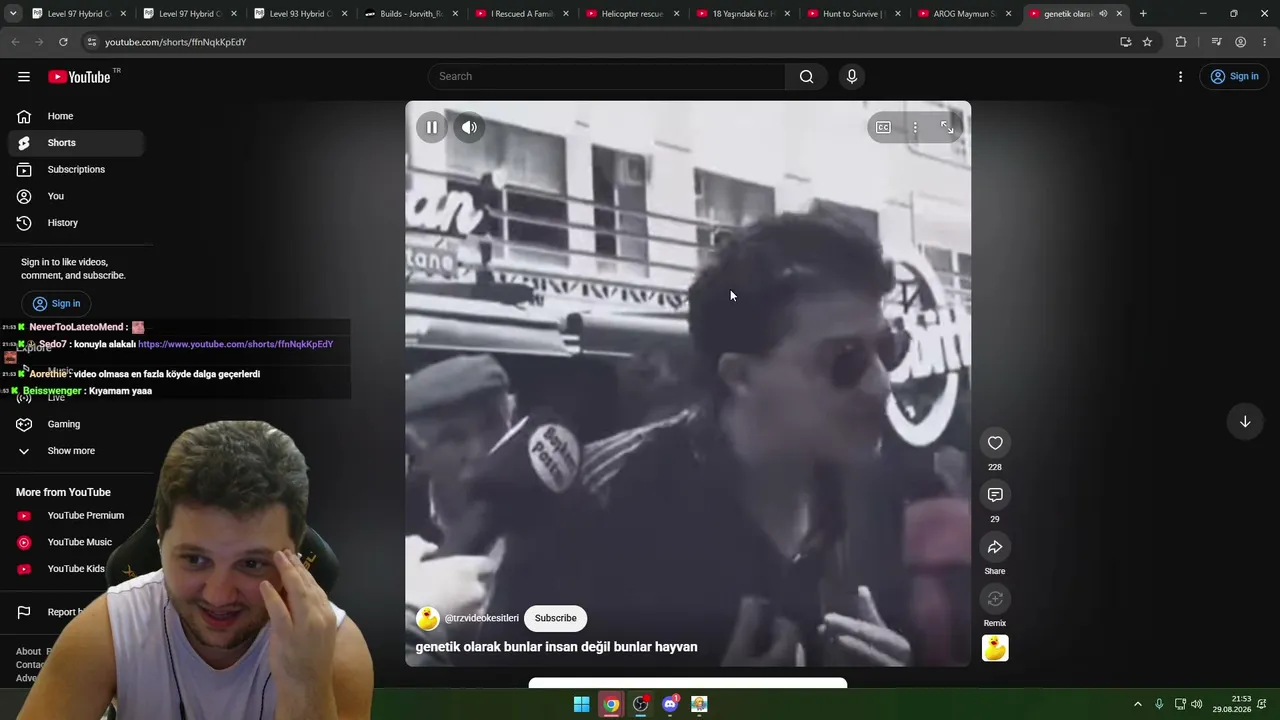This screenshot has width=1280, height=720.
Task: Open the YouTube guide hamburger menu
Action: pyautogui.click(x=24, y=77)
